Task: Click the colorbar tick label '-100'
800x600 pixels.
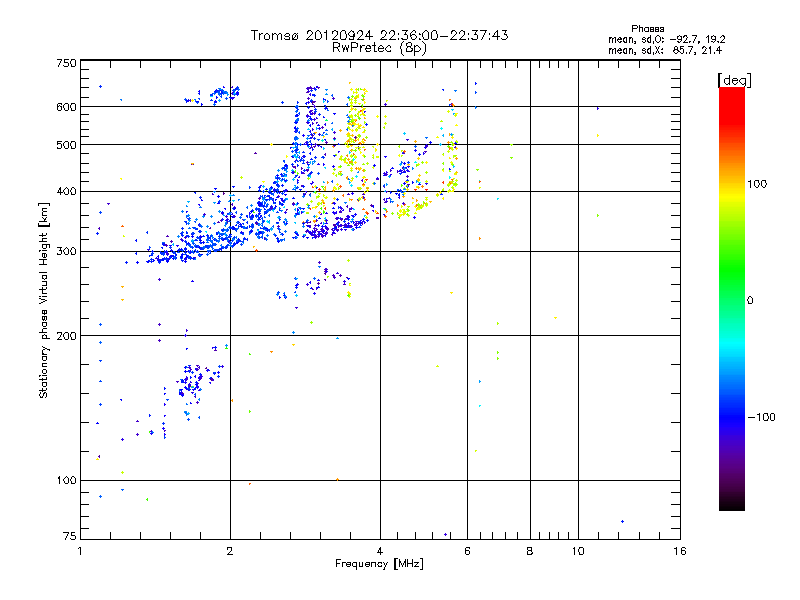Action: click(x=761, y=417)
